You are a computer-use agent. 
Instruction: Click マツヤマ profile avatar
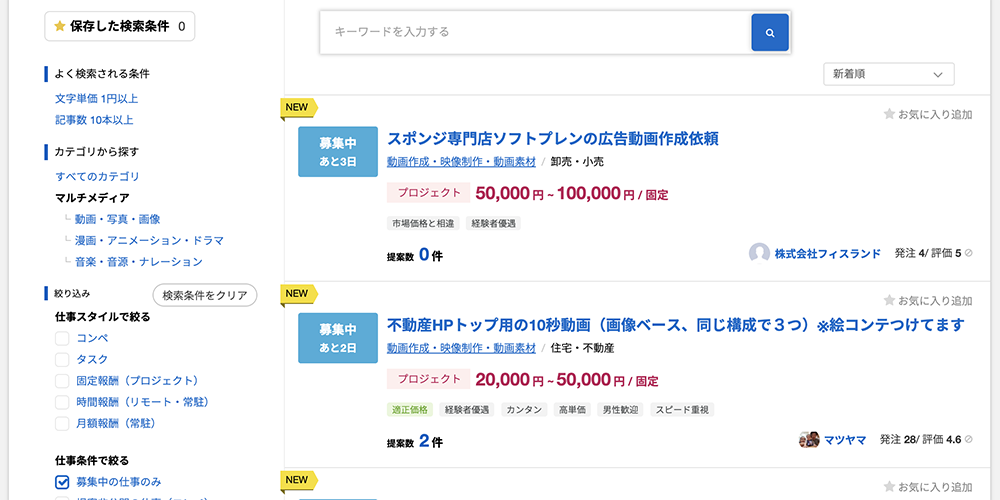pyautogui.click(x=809, y=439)
